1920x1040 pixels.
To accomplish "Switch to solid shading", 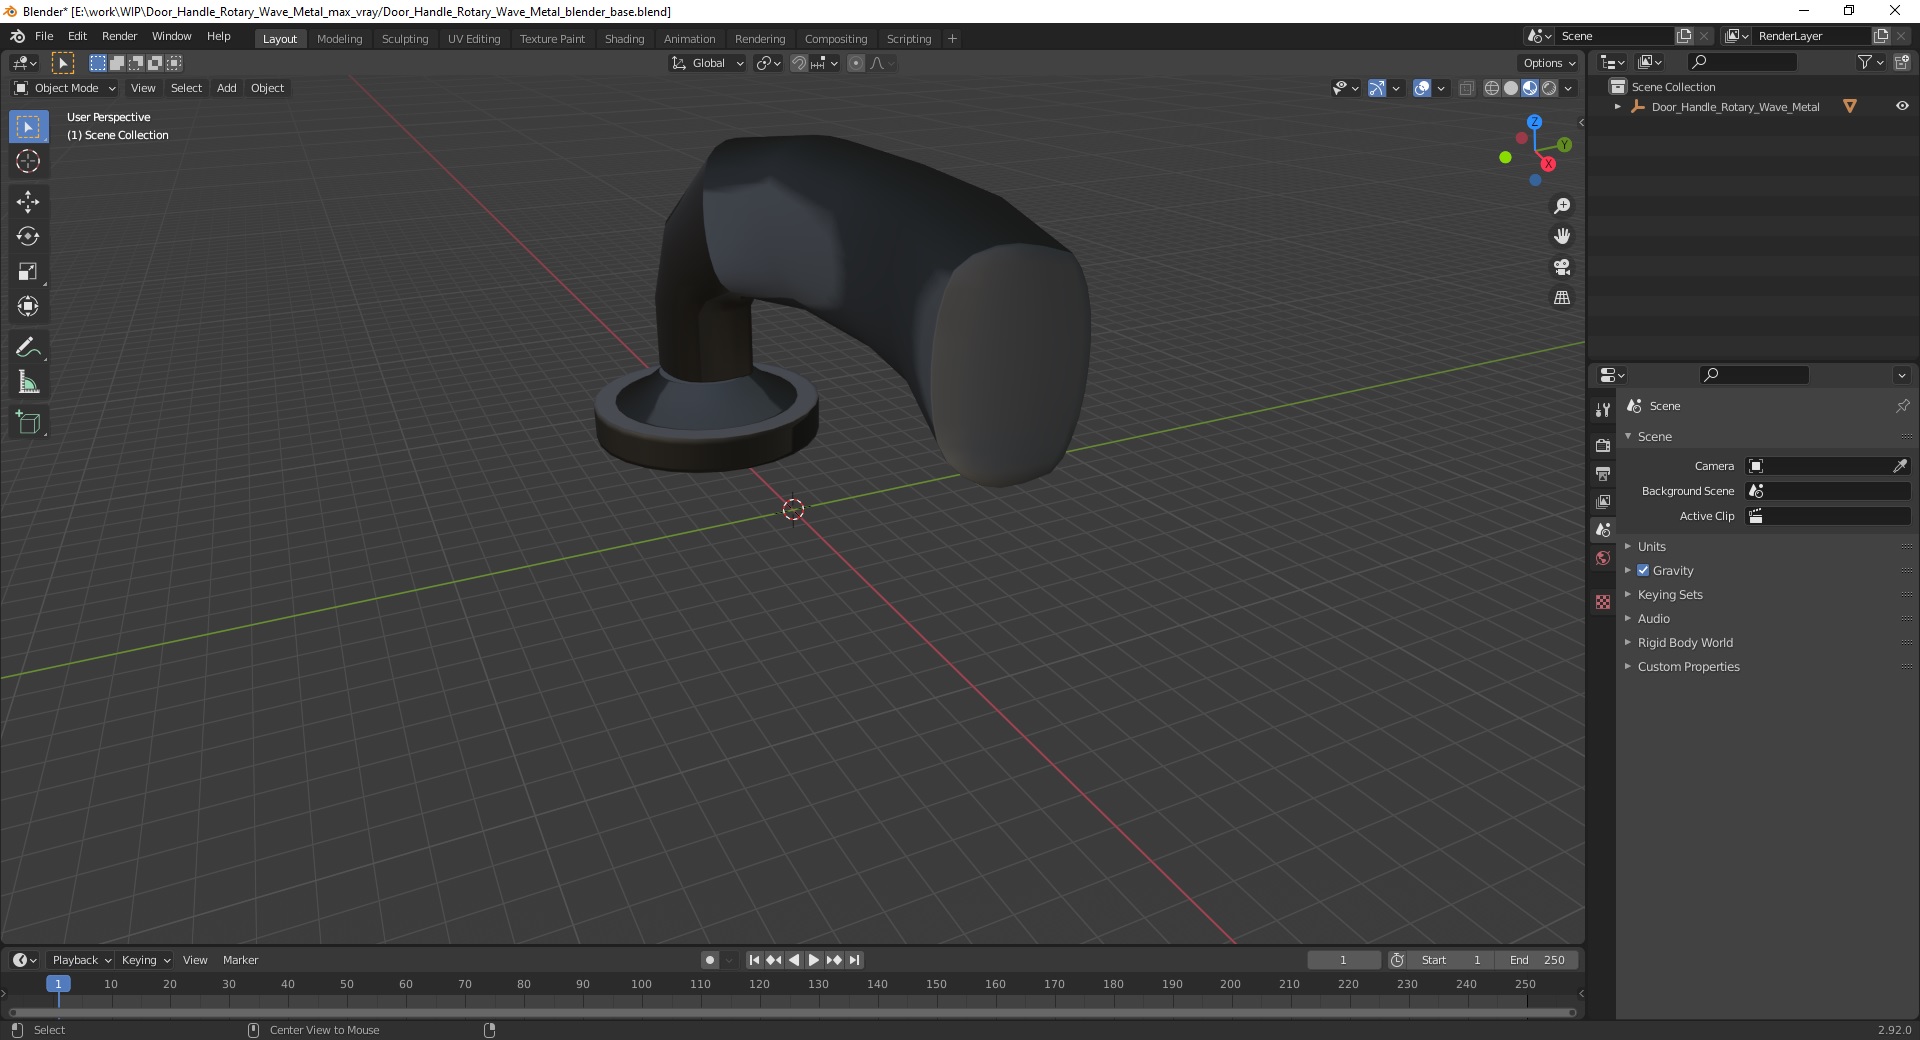I will (1511, 88).
